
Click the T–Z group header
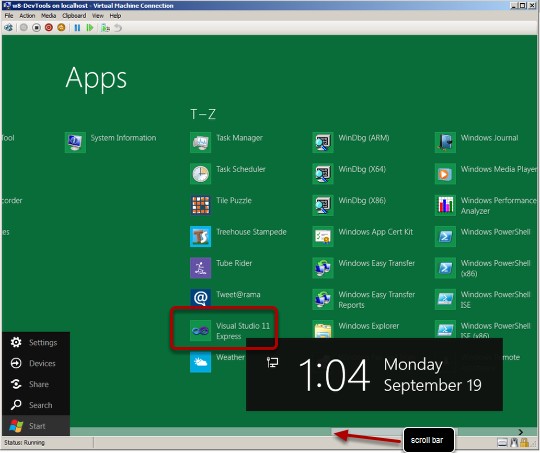point(203,114)
